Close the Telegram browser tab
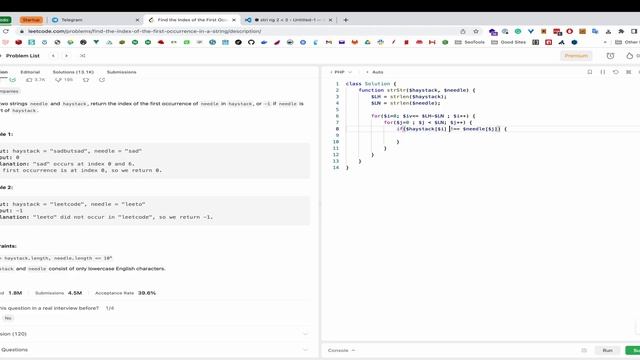 (x=137, y=20)
